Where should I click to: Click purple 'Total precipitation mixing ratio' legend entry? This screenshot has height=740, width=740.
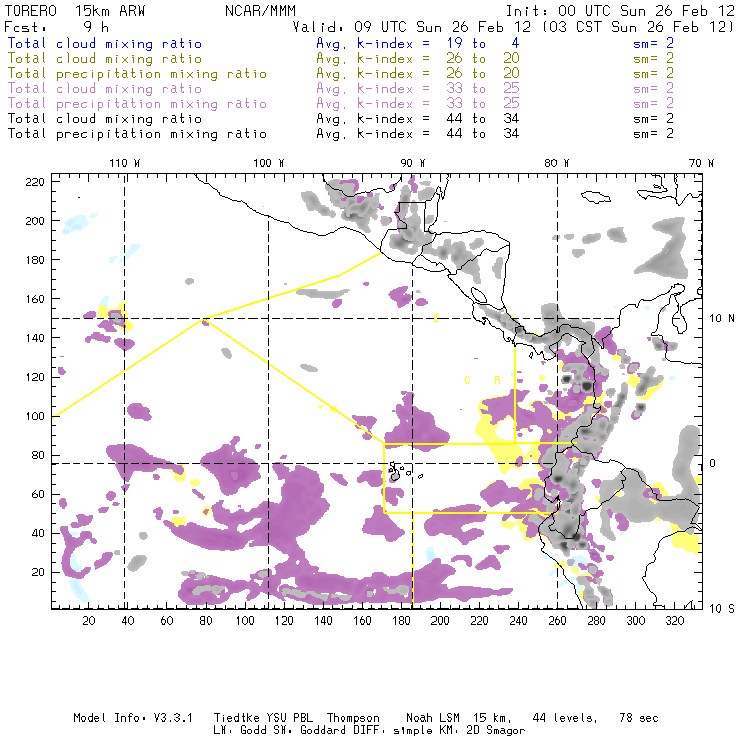pyautogui.click(x=137, y=103)
